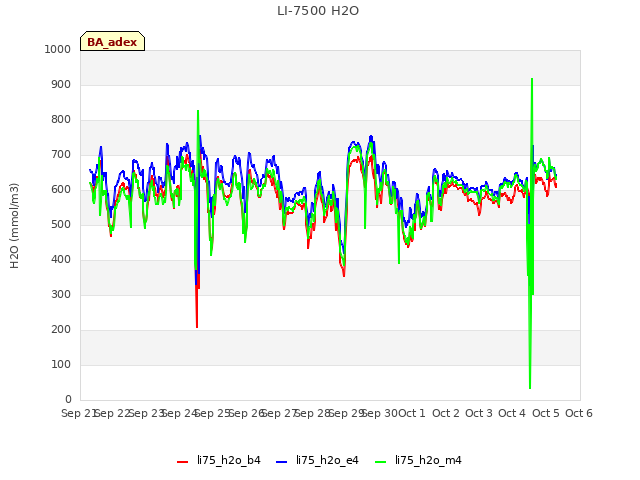Click the 0 y-axis tick label
The image size is (640, 480).
click(68, 400)
